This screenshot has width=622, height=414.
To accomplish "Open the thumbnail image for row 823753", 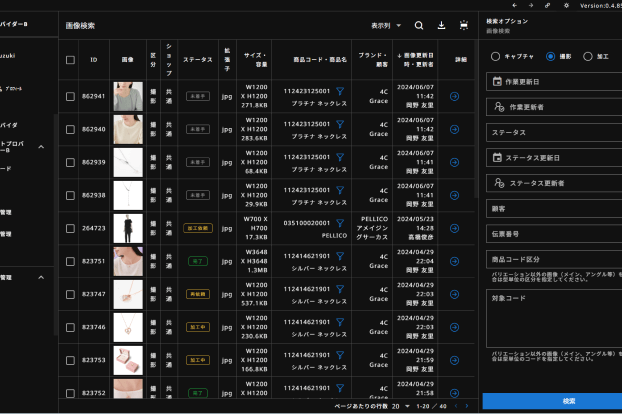I will (128, 360).
